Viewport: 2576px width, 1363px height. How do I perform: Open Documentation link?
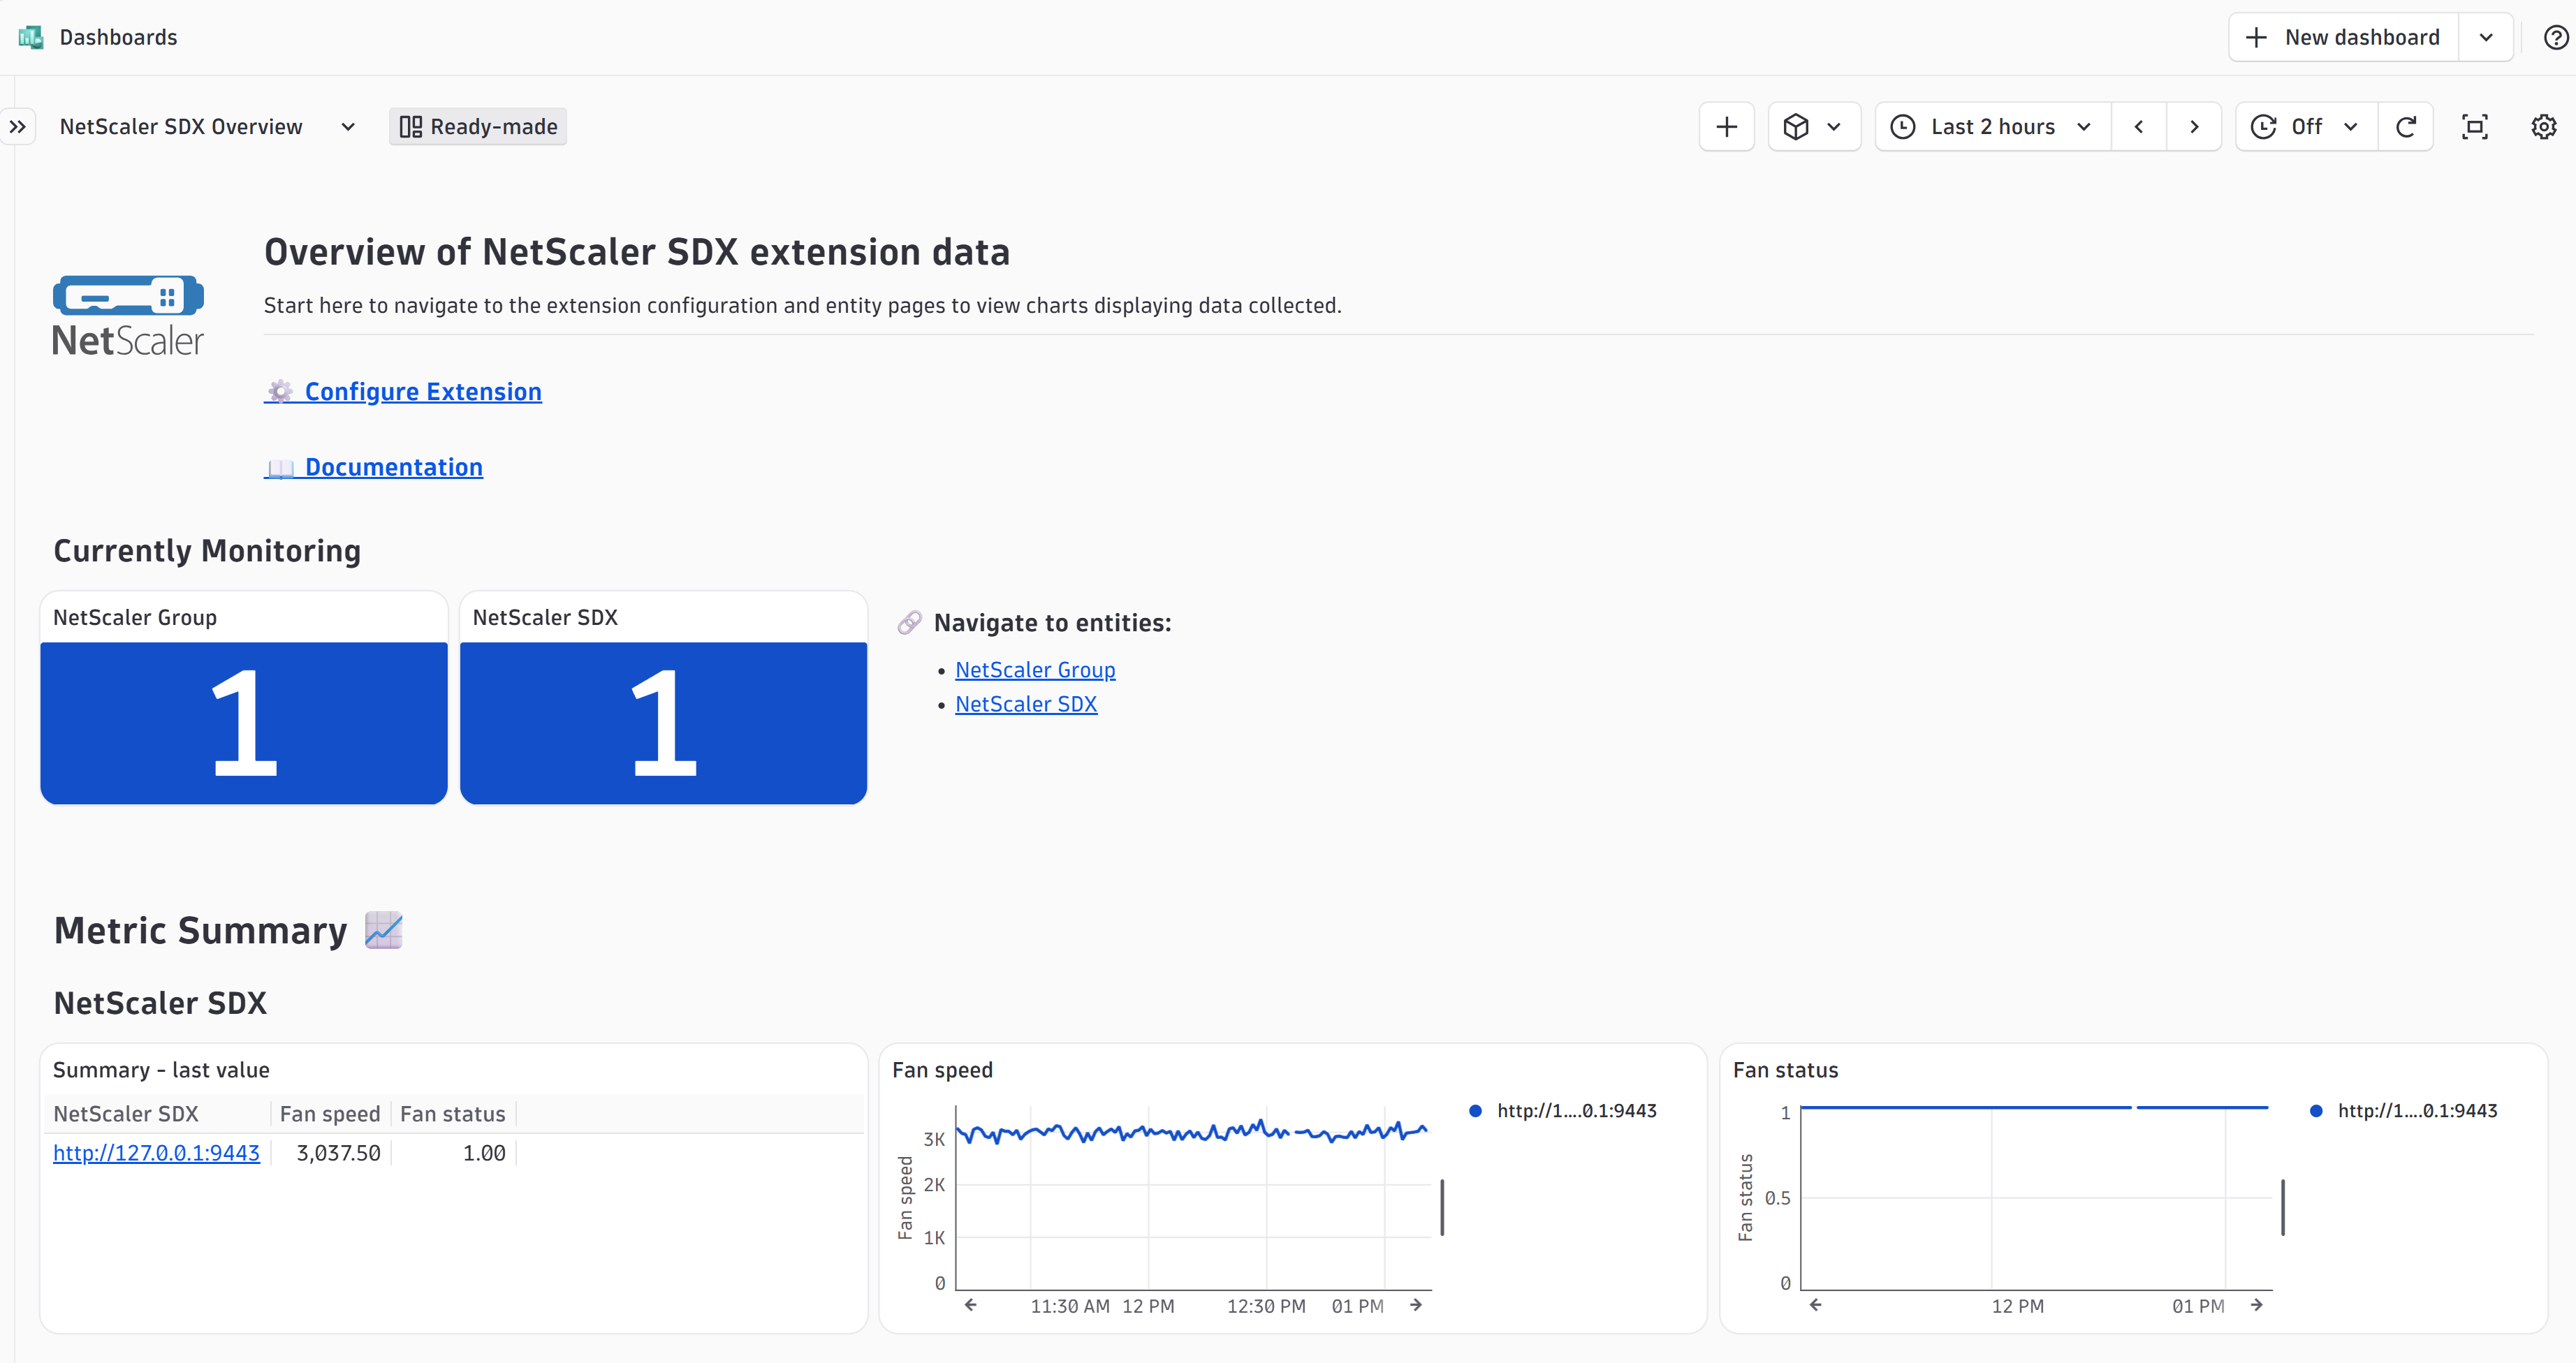click(x=373, y=468)
